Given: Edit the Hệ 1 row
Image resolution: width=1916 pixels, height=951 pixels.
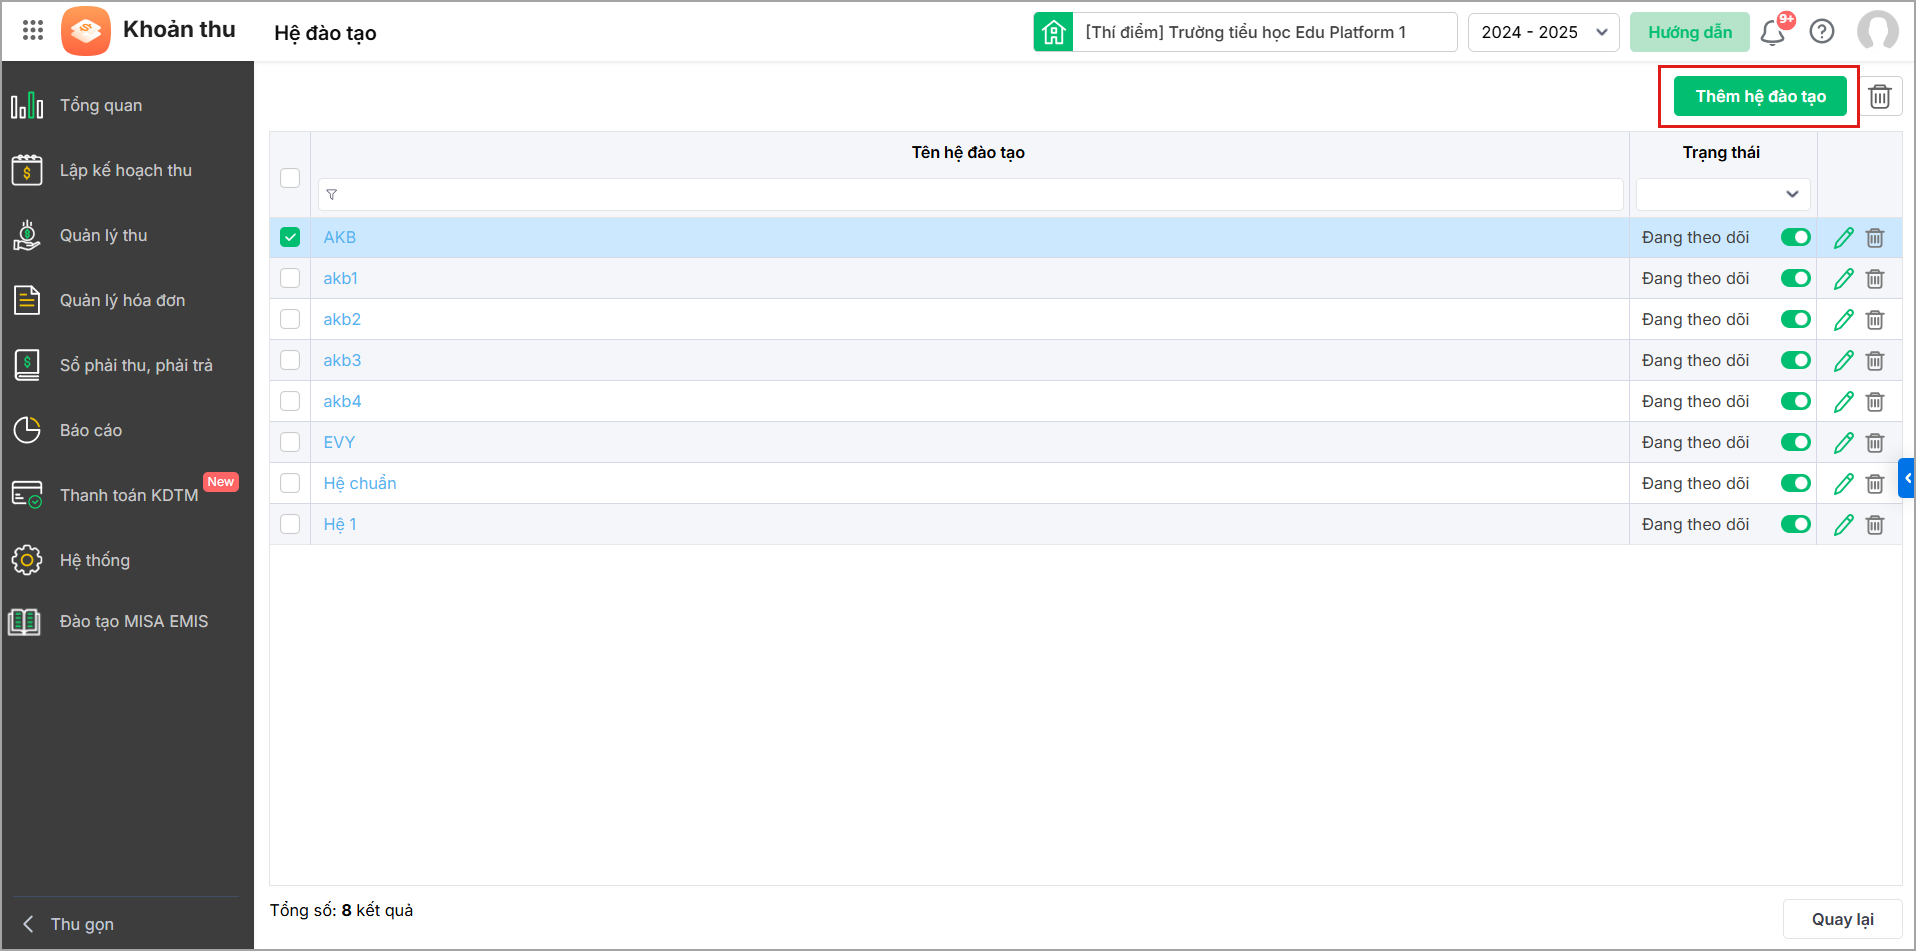Looking at the screenshot, I should click(1844, 525).
